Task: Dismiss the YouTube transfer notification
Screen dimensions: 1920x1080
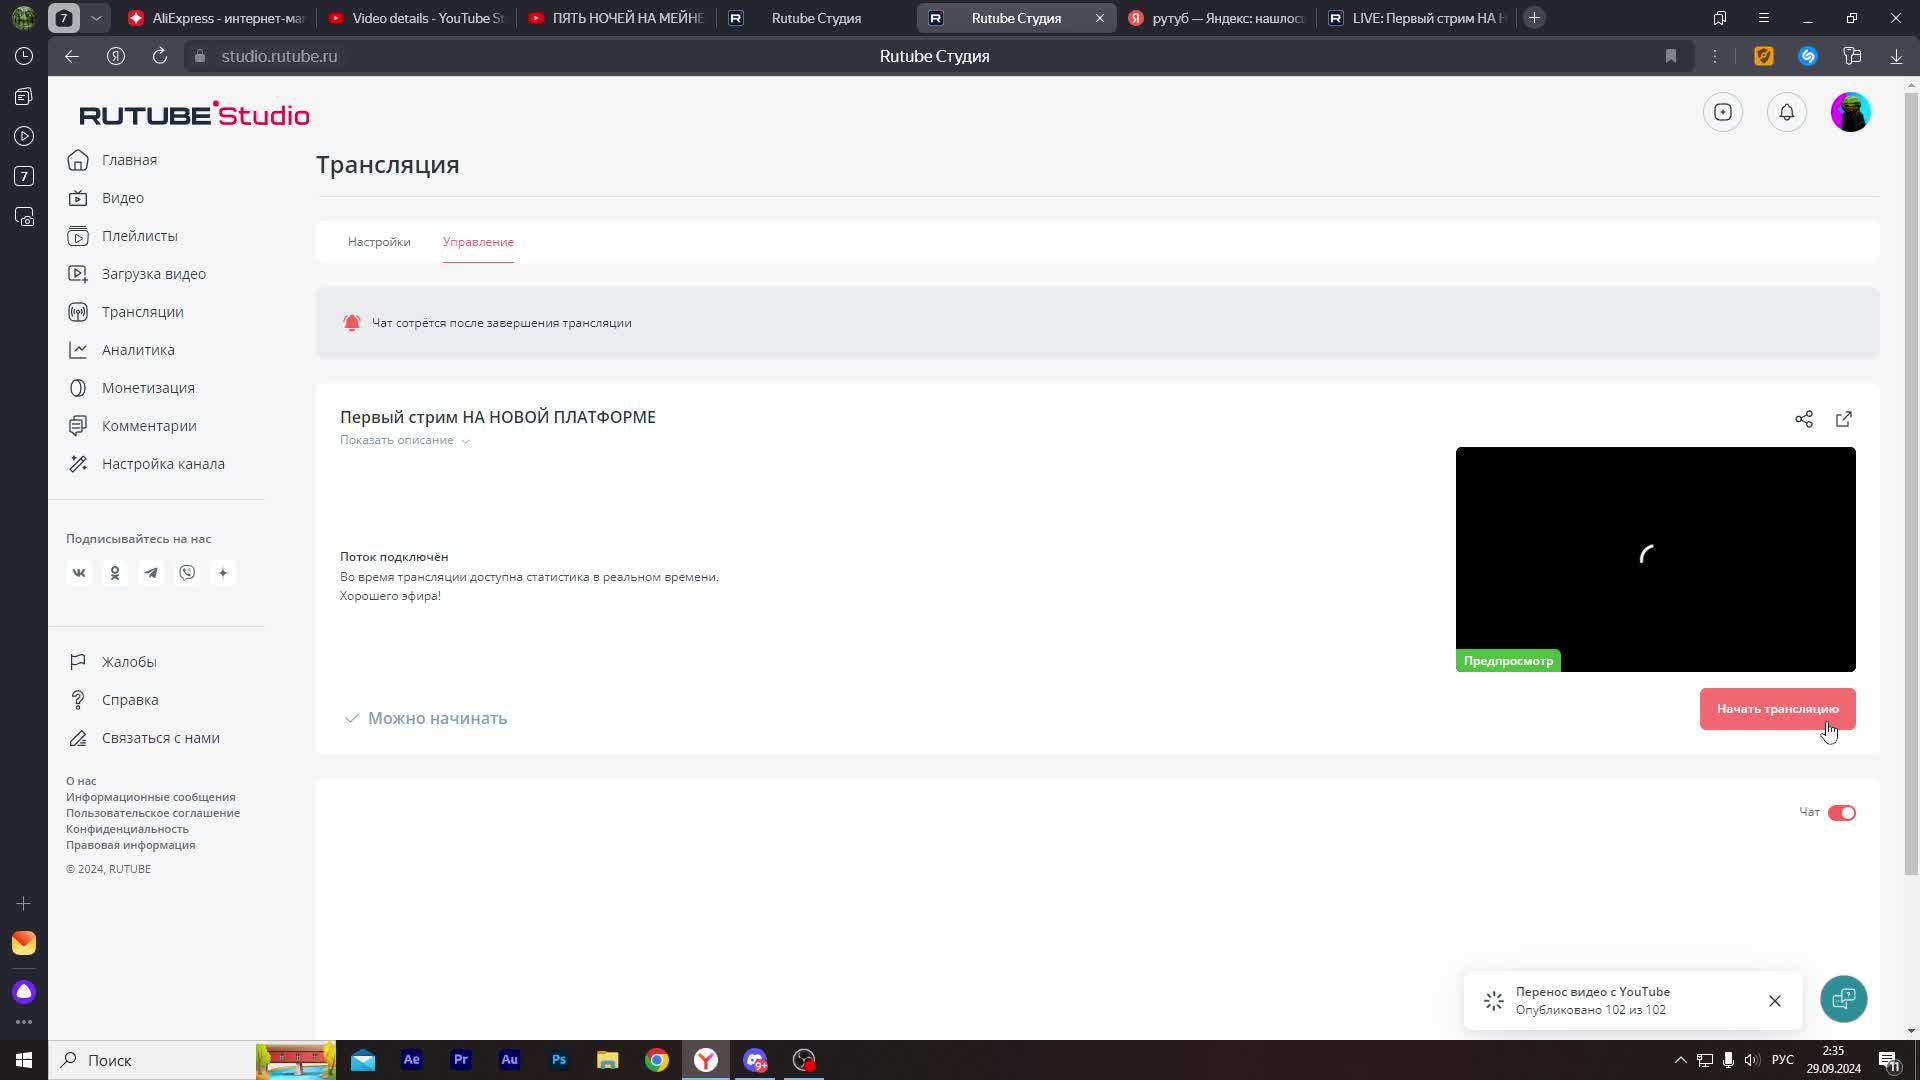Action: click(1774, 1001)
